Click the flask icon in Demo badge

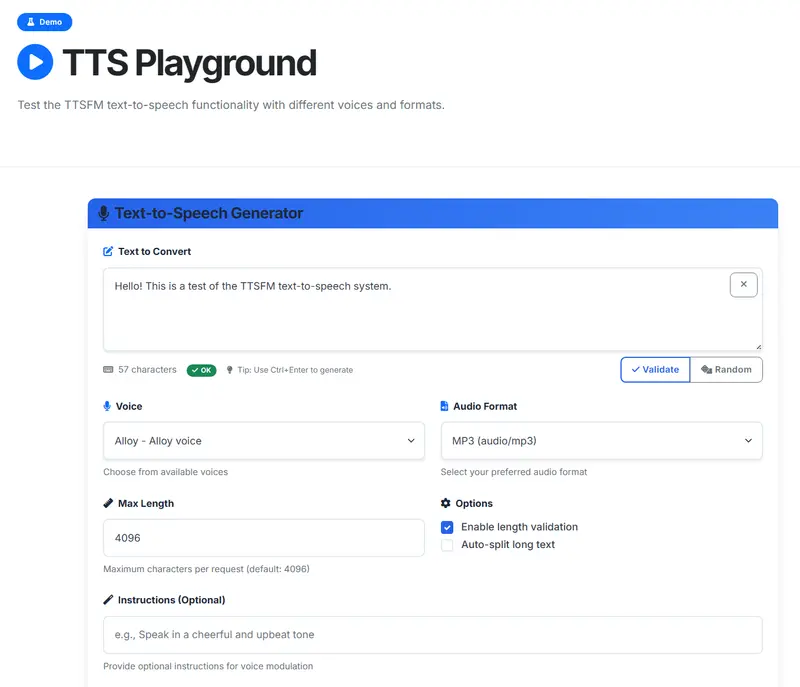[x=30, y=22]
